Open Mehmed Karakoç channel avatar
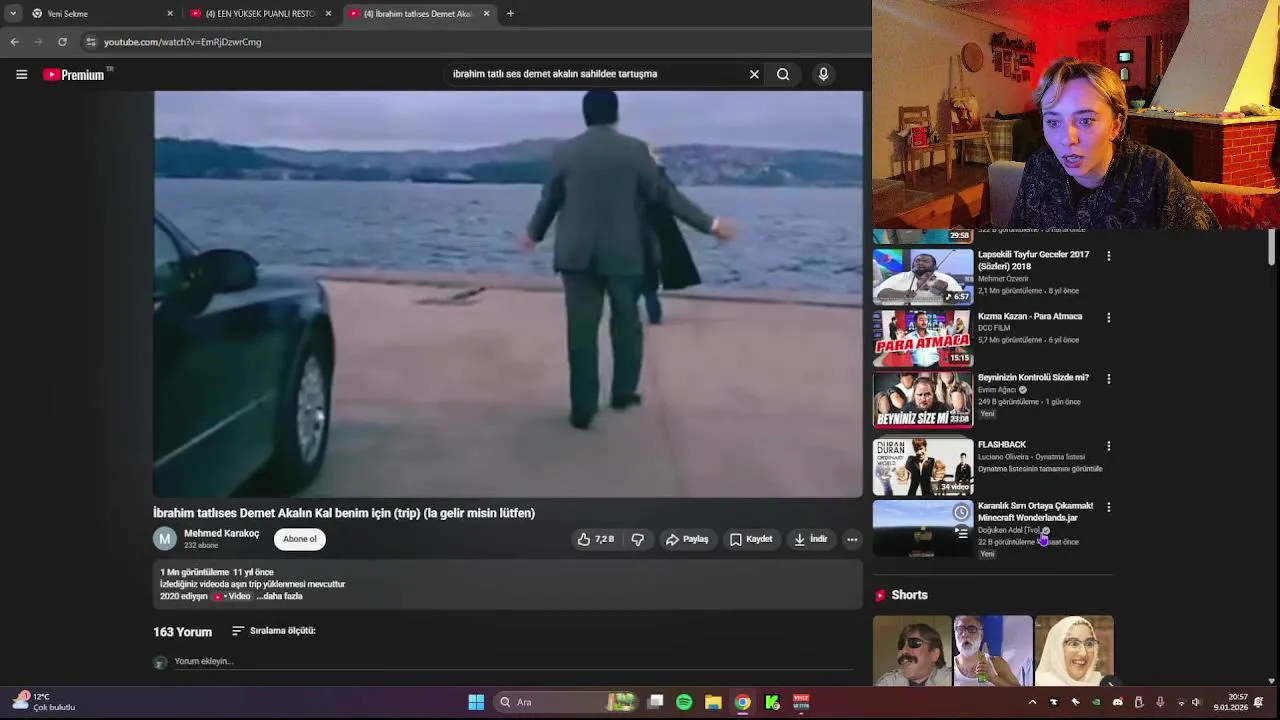This screenshot has height=720, width=1280. (x=164, y=539)
